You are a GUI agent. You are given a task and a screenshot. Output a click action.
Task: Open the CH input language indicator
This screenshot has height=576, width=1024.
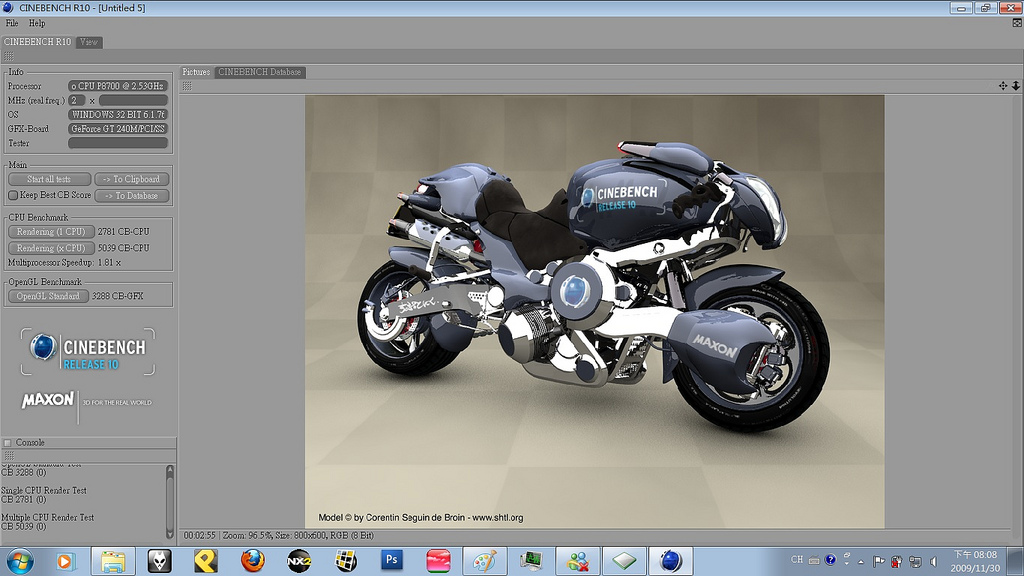(797, 560)
